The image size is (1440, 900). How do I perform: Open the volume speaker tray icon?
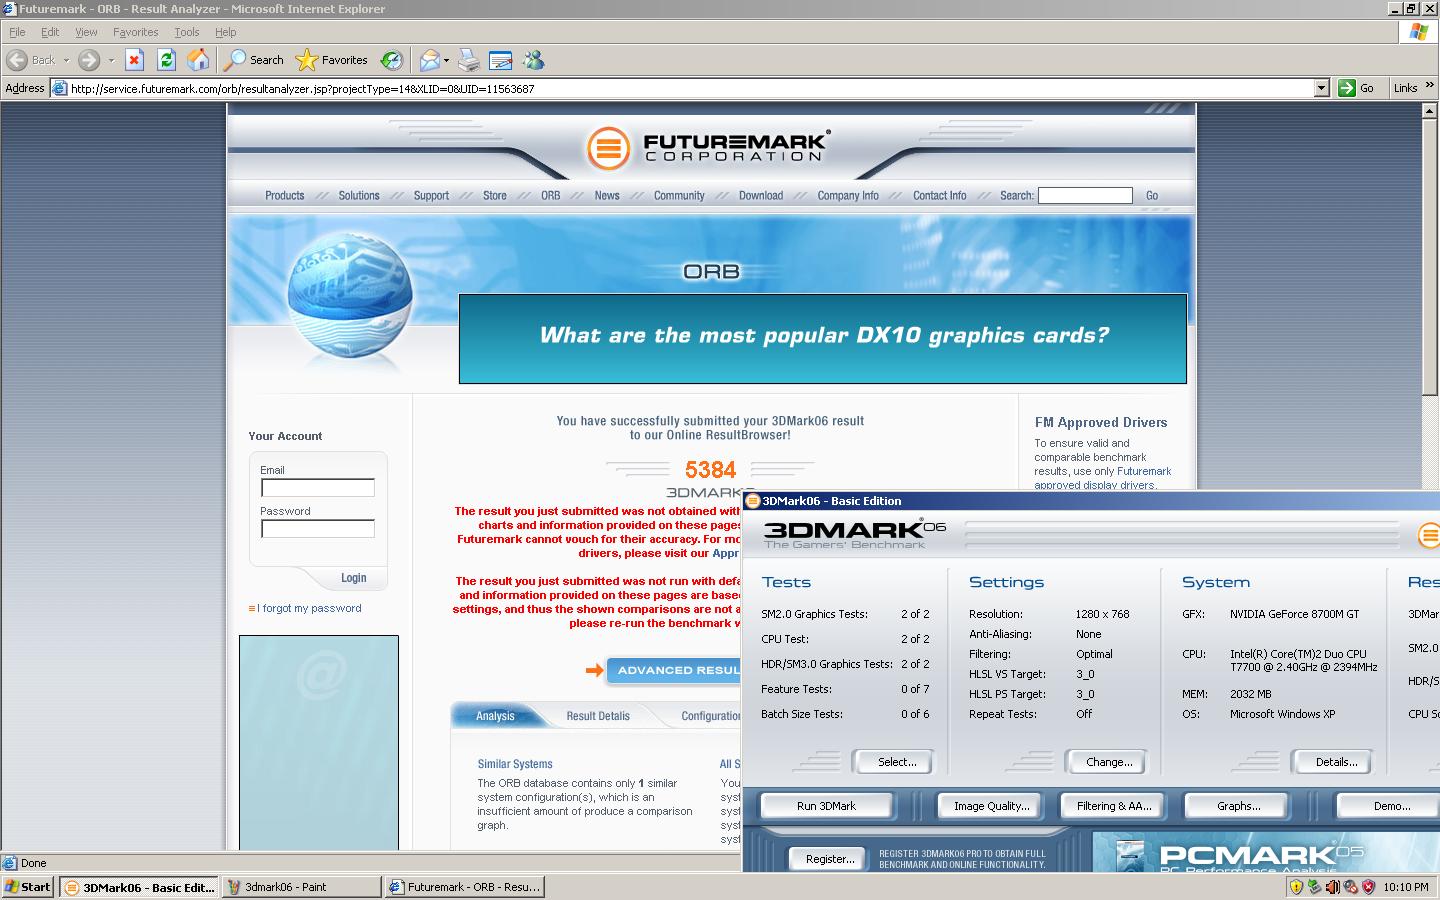tap(1332, 886)
